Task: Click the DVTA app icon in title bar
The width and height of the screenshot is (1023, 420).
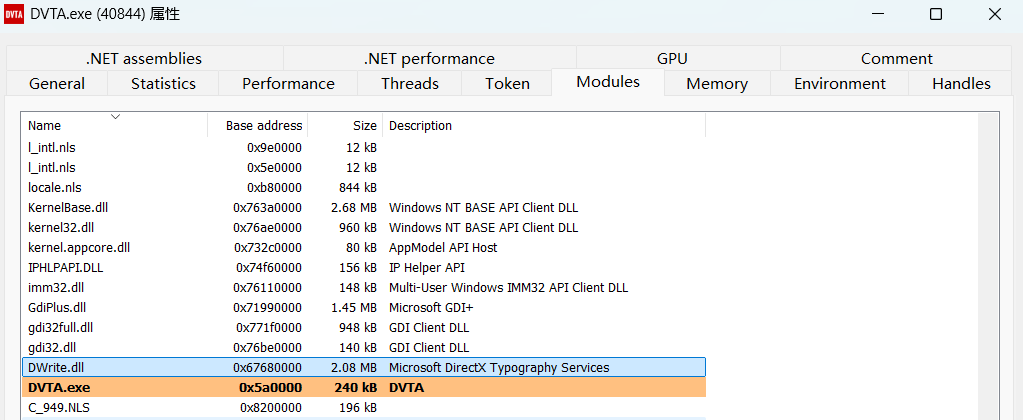Action: tap(16, 15)
